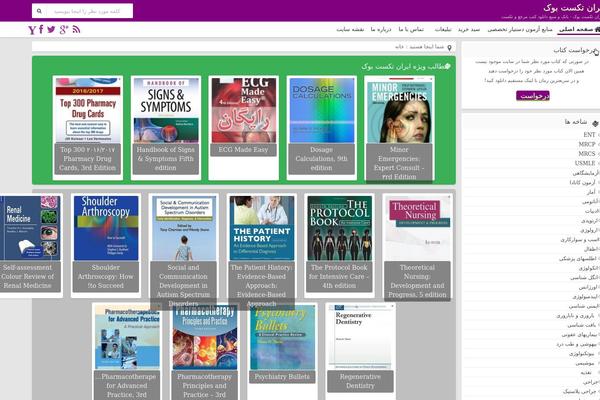Viewport: 600px width, 400px height.
Task: Click the breadcrumb location pin icon
Action: coord(449,48)
